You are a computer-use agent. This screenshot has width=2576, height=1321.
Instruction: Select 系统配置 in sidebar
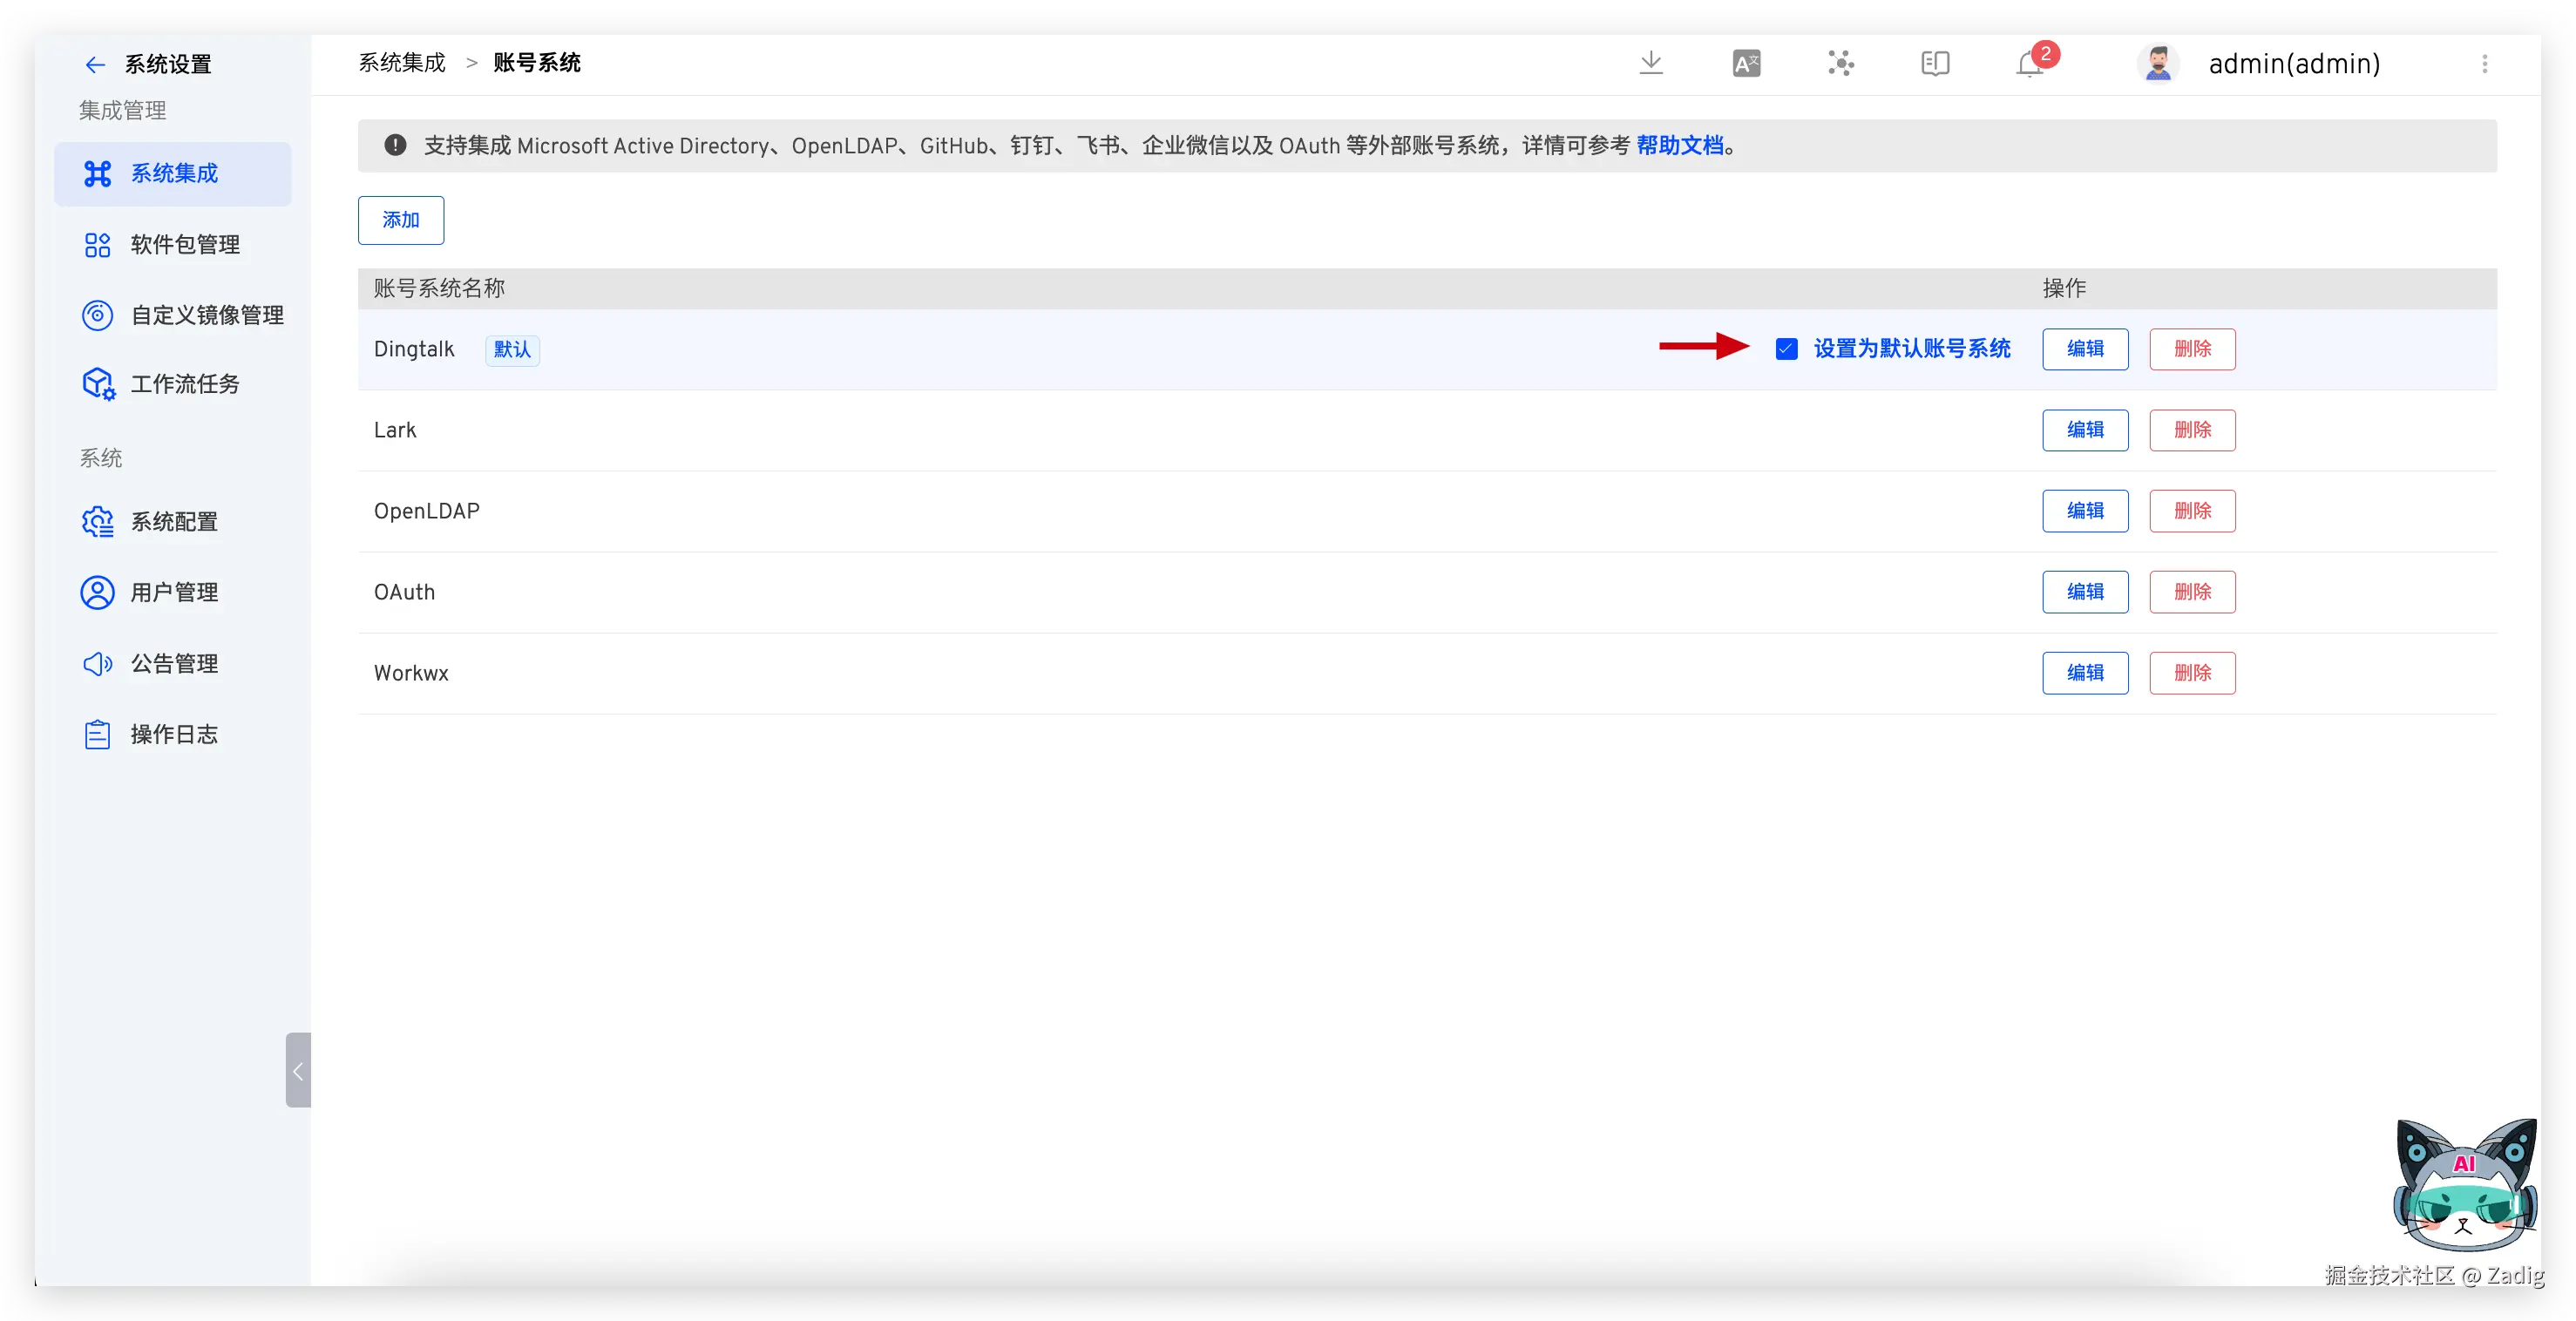[x=174, y=522]
